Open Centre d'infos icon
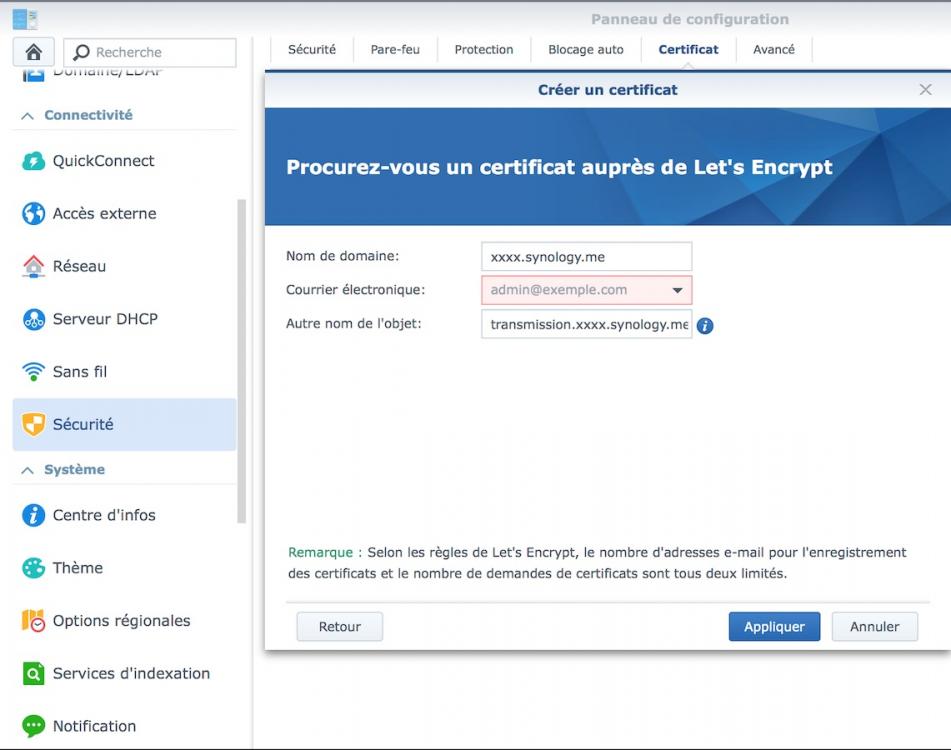The image size is (951, 750). 34,515
